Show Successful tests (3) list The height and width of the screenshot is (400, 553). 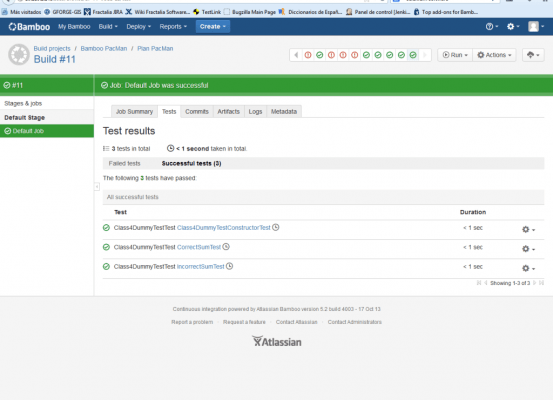click(192, 163)
